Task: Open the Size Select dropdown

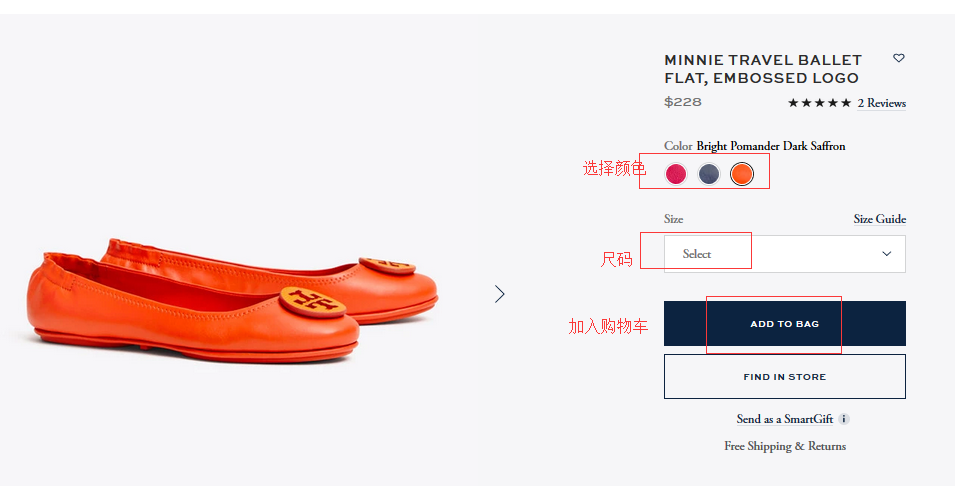Action: (x=784, y=254)
